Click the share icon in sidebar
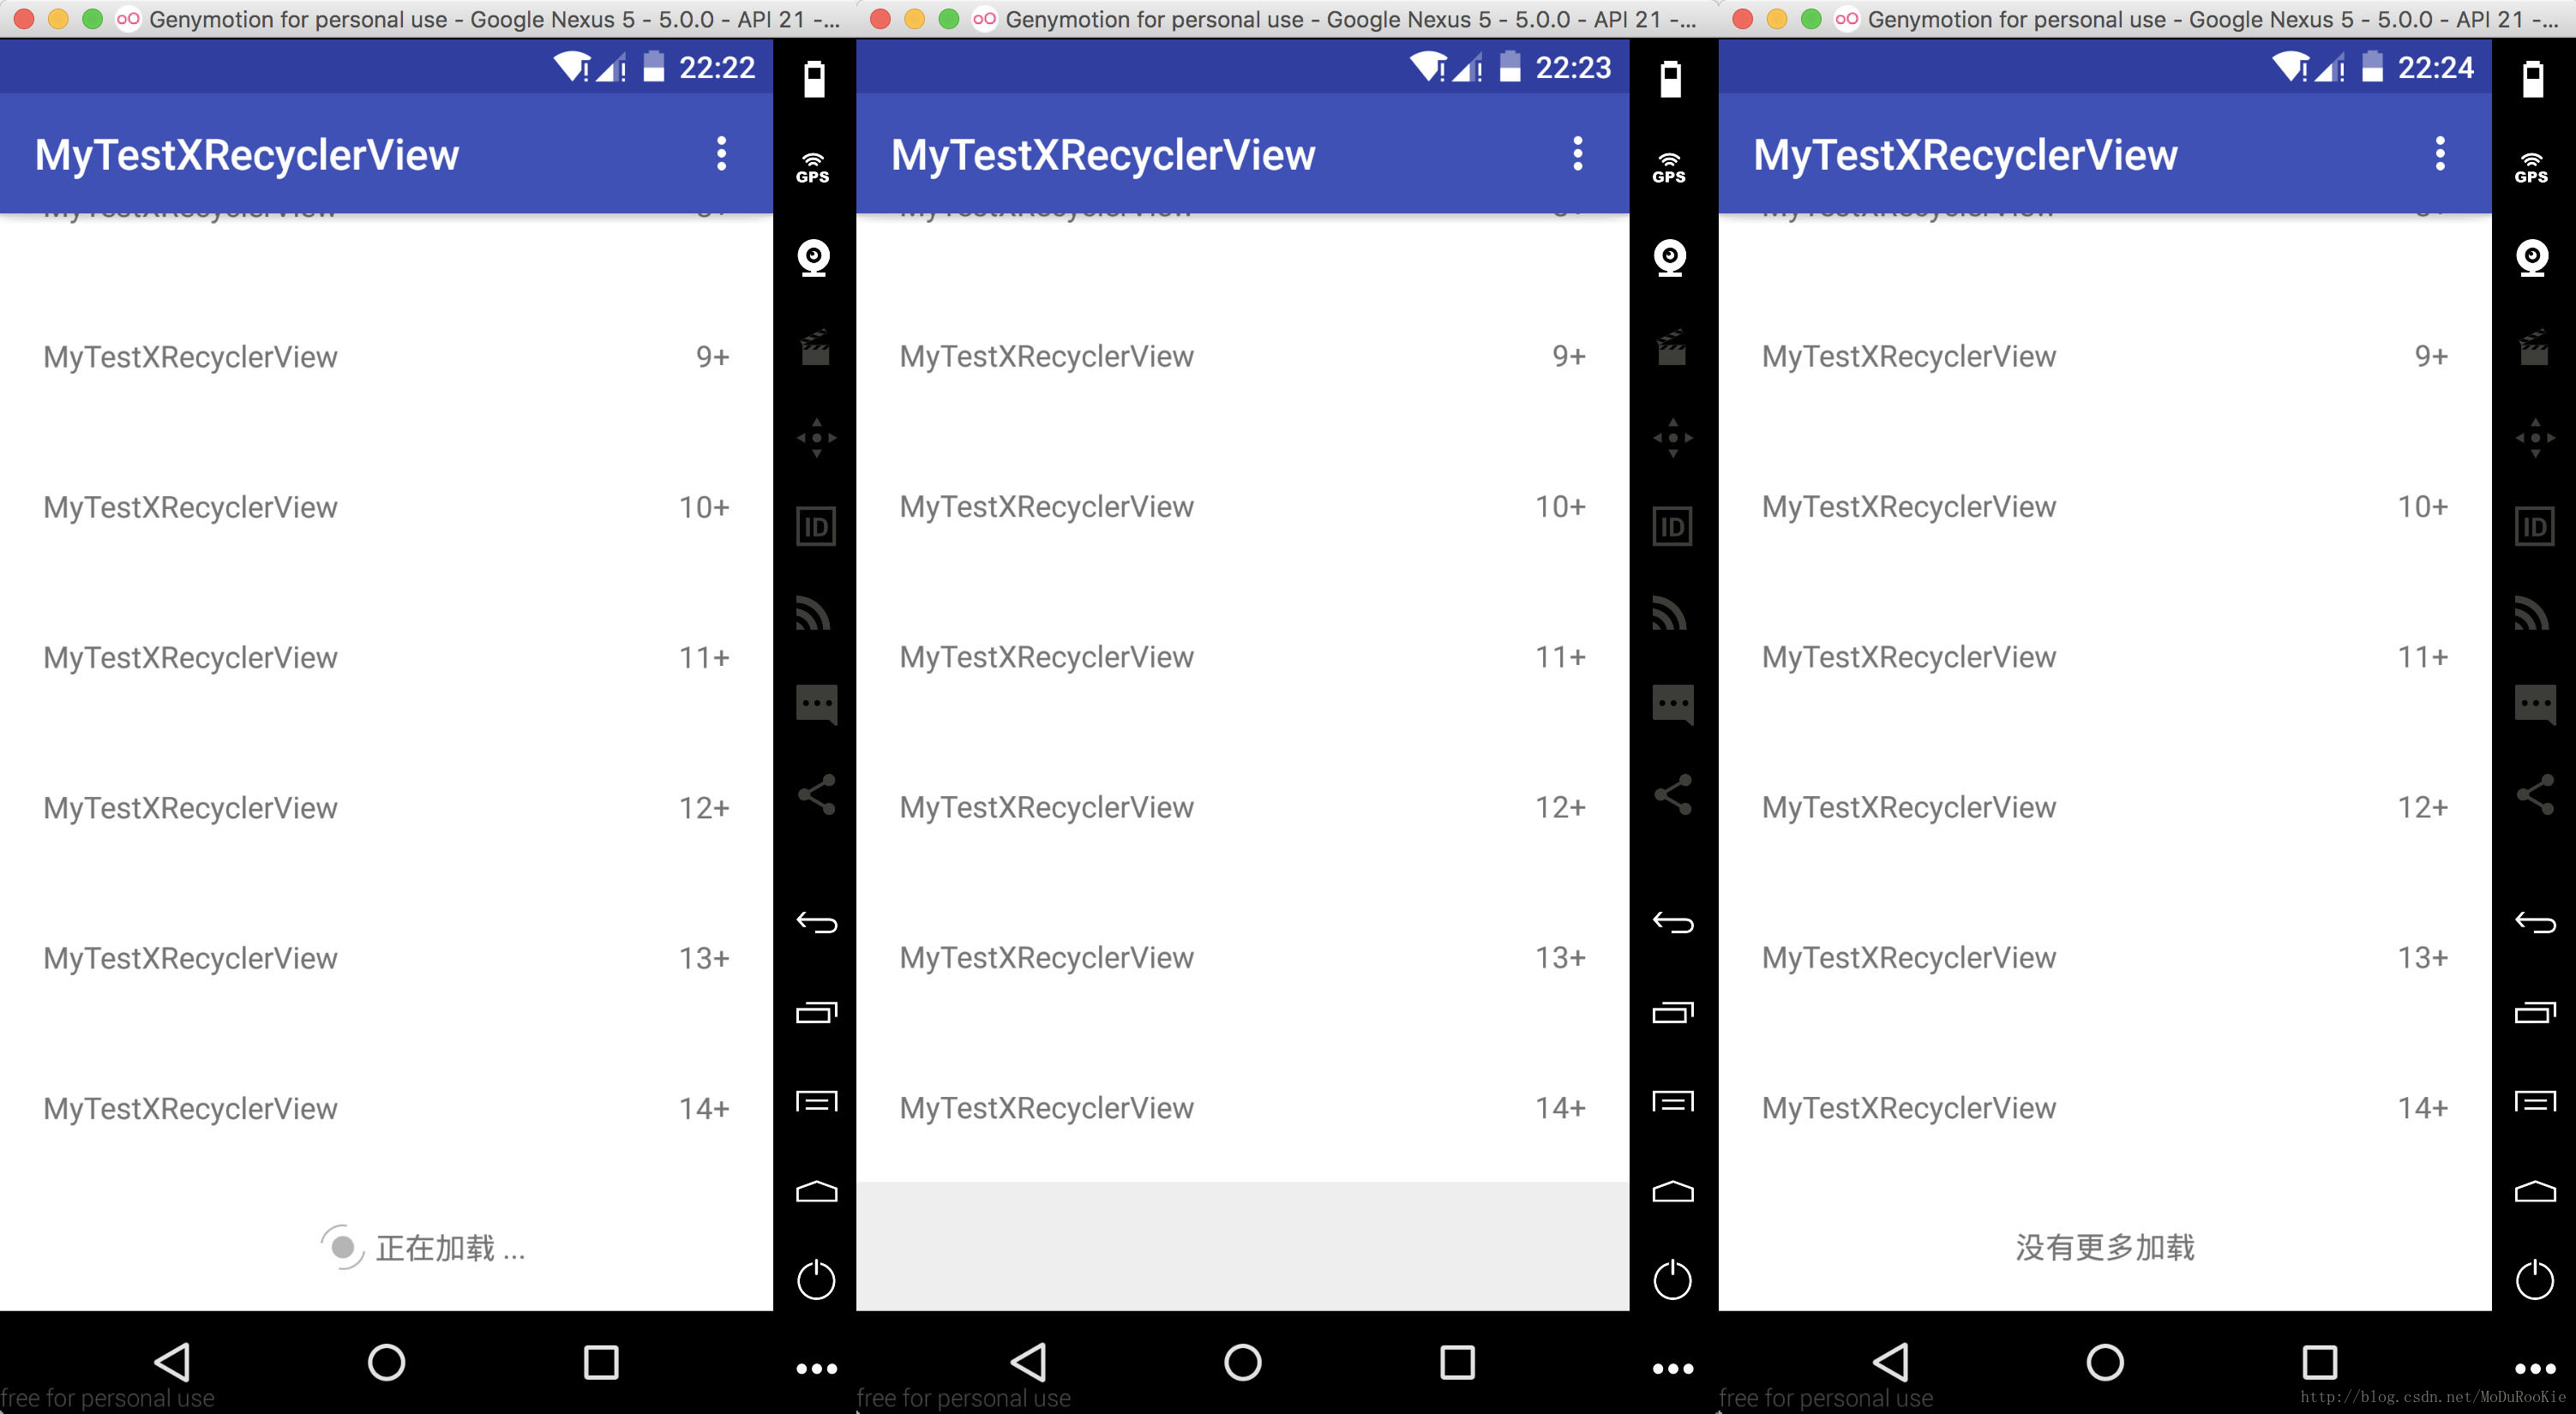Viewport: 2576px width, 1414px height. click(x=812, y=794)
